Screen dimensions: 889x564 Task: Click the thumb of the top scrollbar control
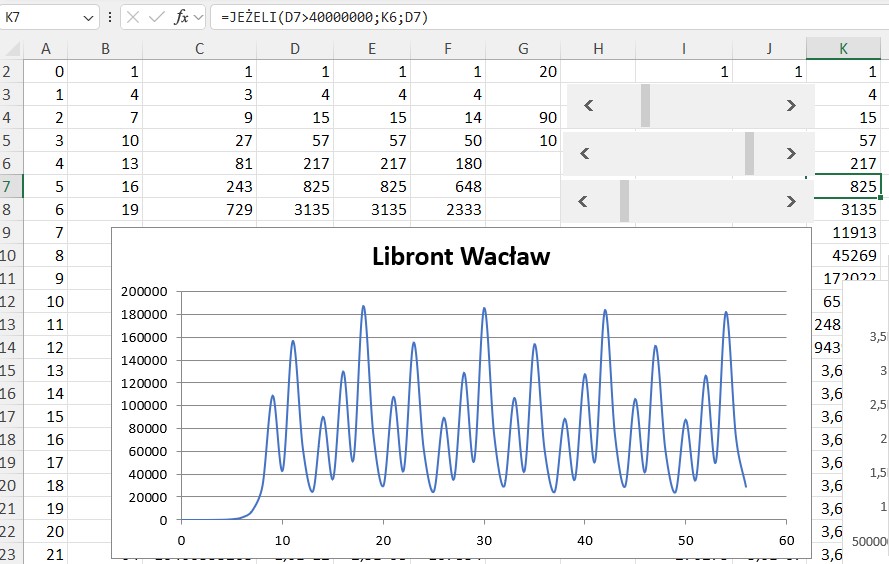(645, 105)
